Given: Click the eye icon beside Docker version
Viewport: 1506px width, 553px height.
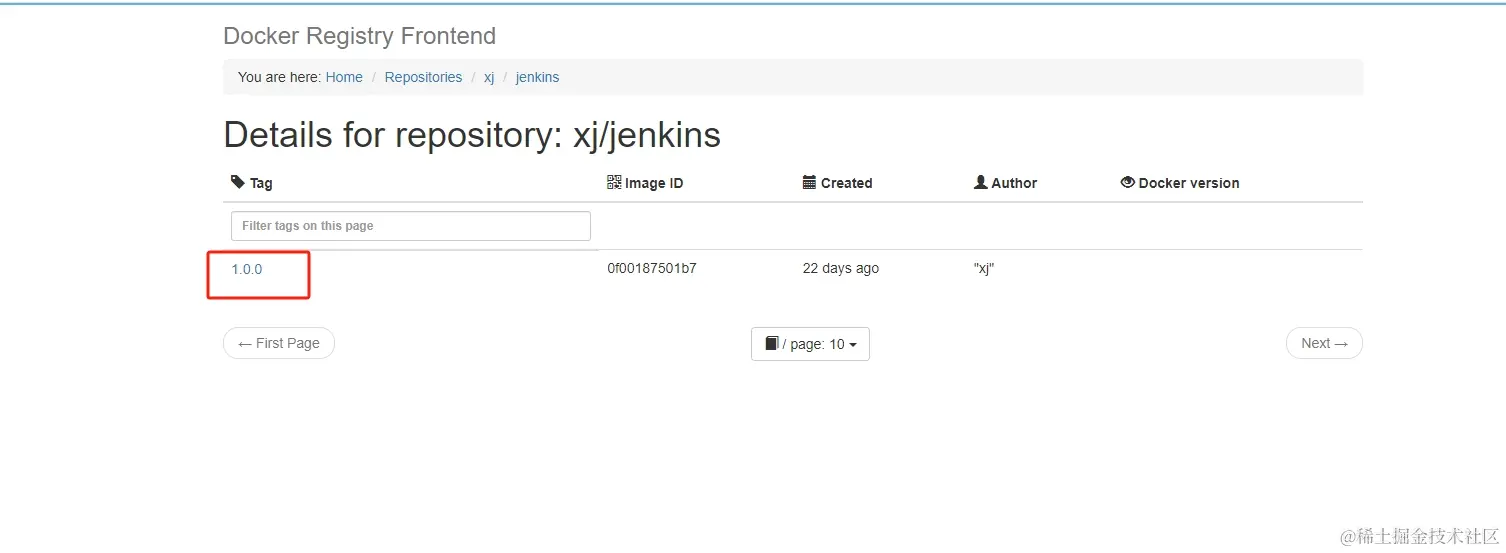Looking at the screenshot, I should click(x=1128, y=182).
